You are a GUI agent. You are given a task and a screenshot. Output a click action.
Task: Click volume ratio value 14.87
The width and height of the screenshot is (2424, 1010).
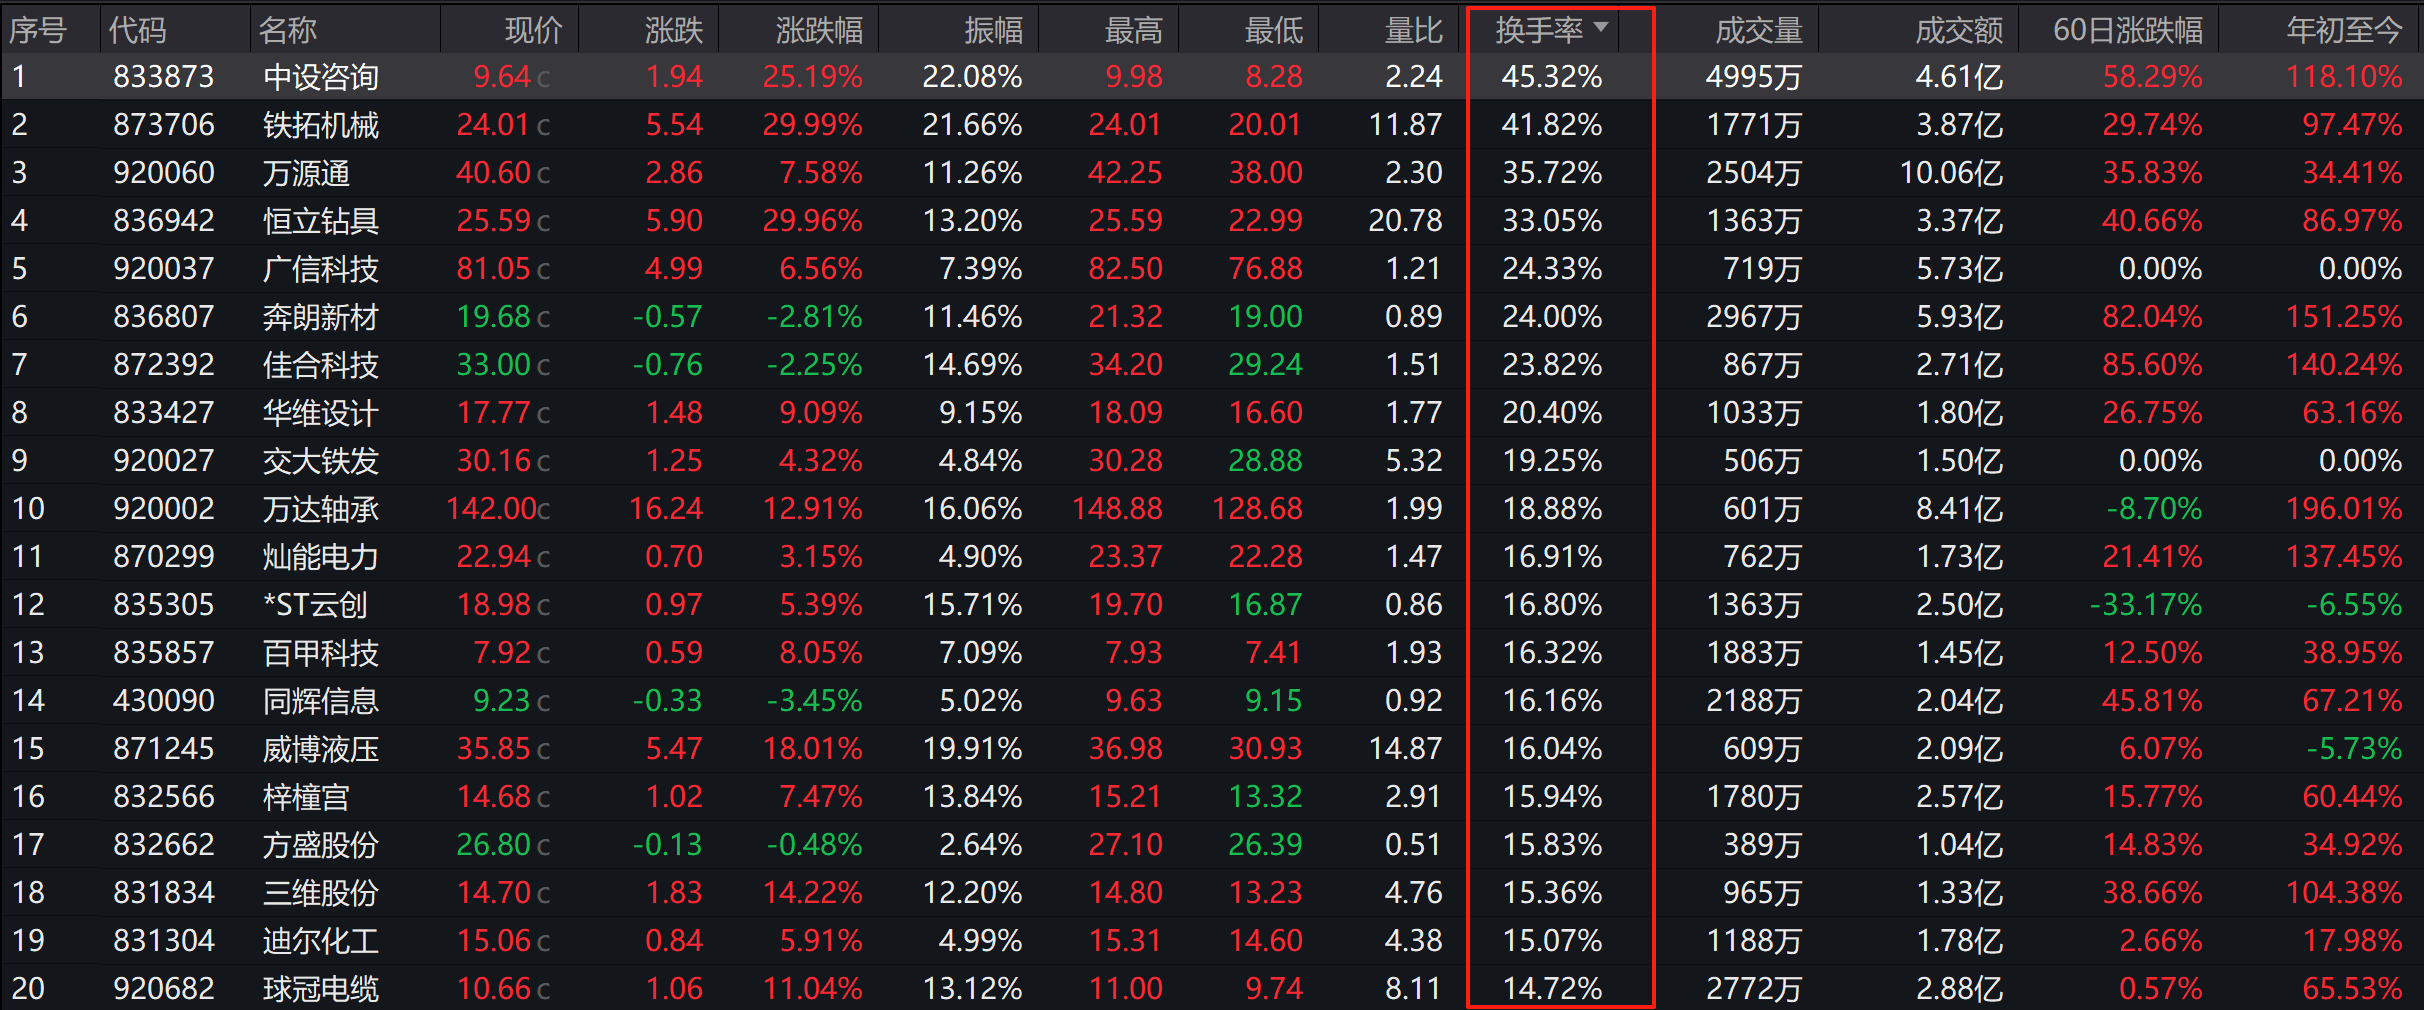(1405, 749)
